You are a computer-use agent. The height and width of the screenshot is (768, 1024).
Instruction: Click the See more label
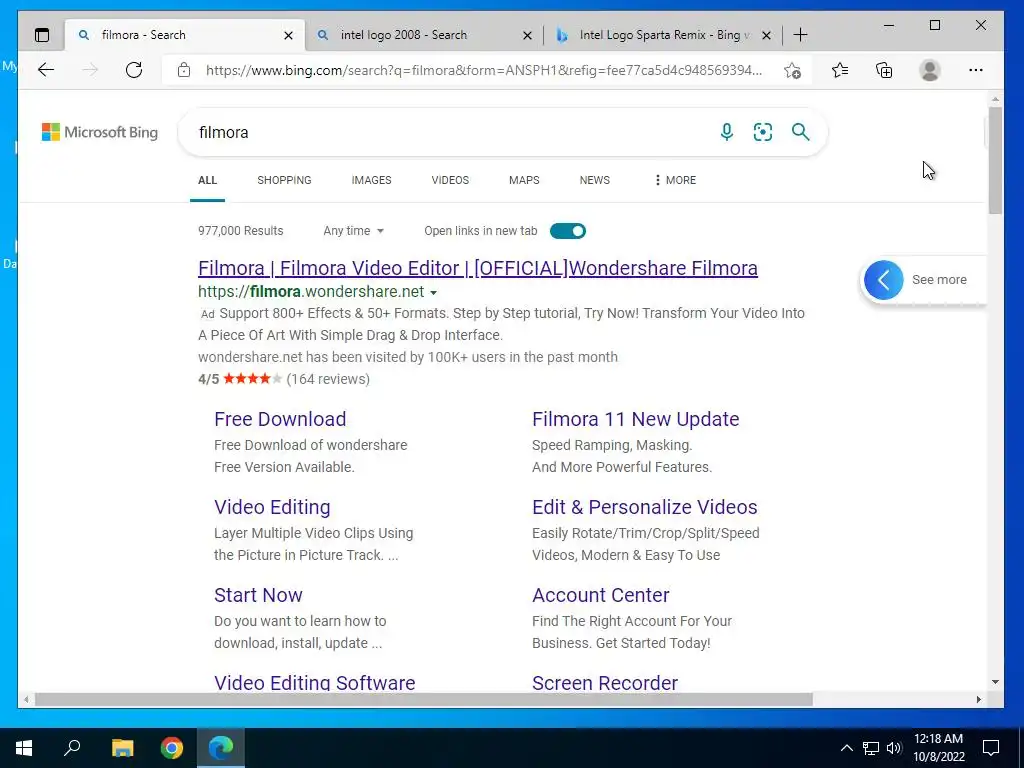tap(939, 280)
